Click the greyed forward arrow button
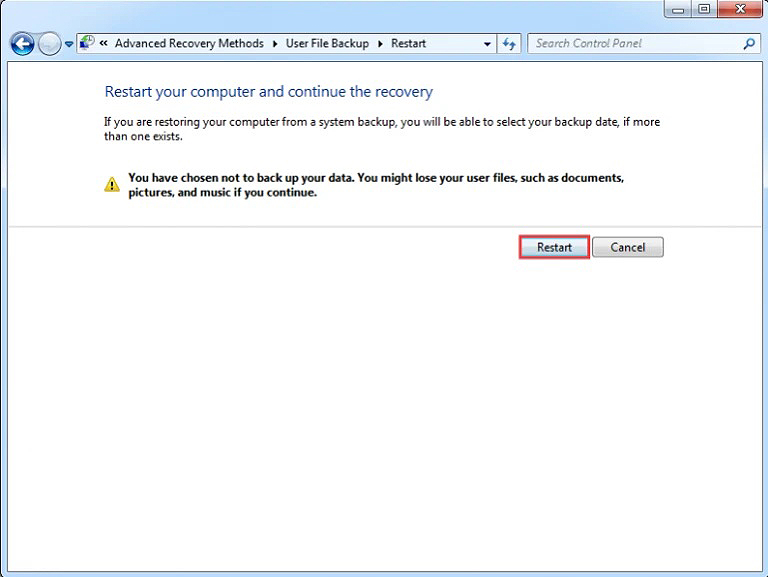 (49, 44)
